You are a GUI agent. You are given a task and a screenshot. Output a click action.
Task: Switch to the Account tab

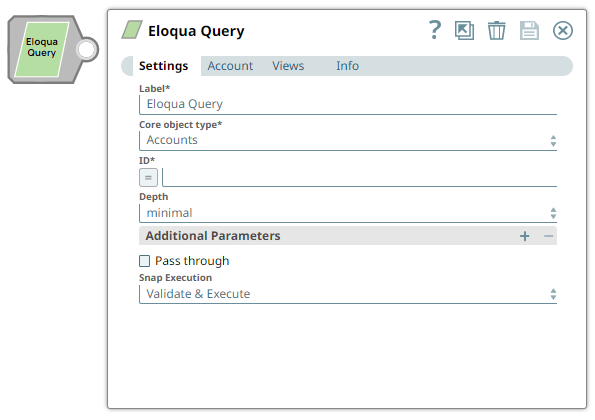(x=230, y=66)
